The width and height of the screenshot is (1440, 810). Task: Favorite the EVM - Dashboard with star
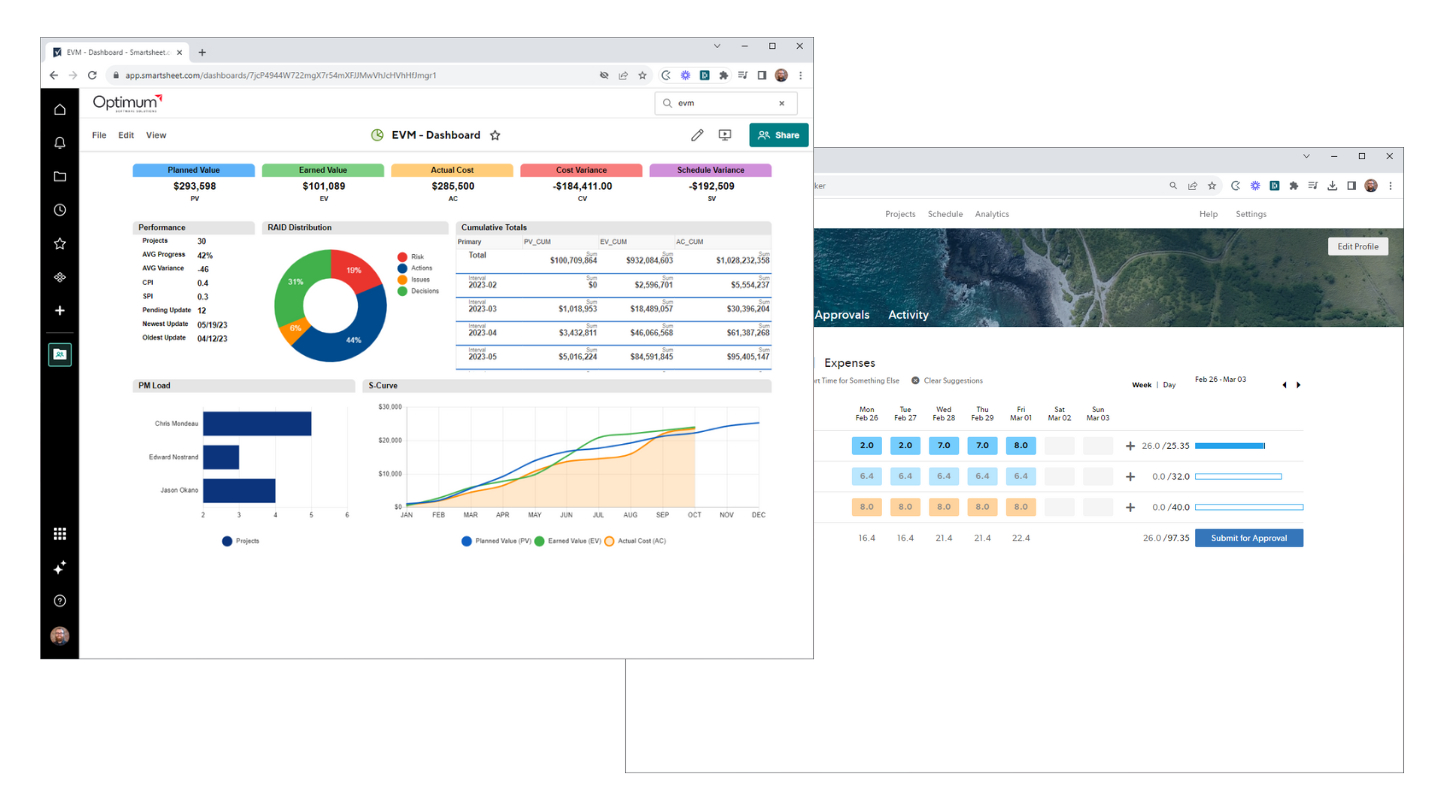pyautogui.click(x=495, y=135)
